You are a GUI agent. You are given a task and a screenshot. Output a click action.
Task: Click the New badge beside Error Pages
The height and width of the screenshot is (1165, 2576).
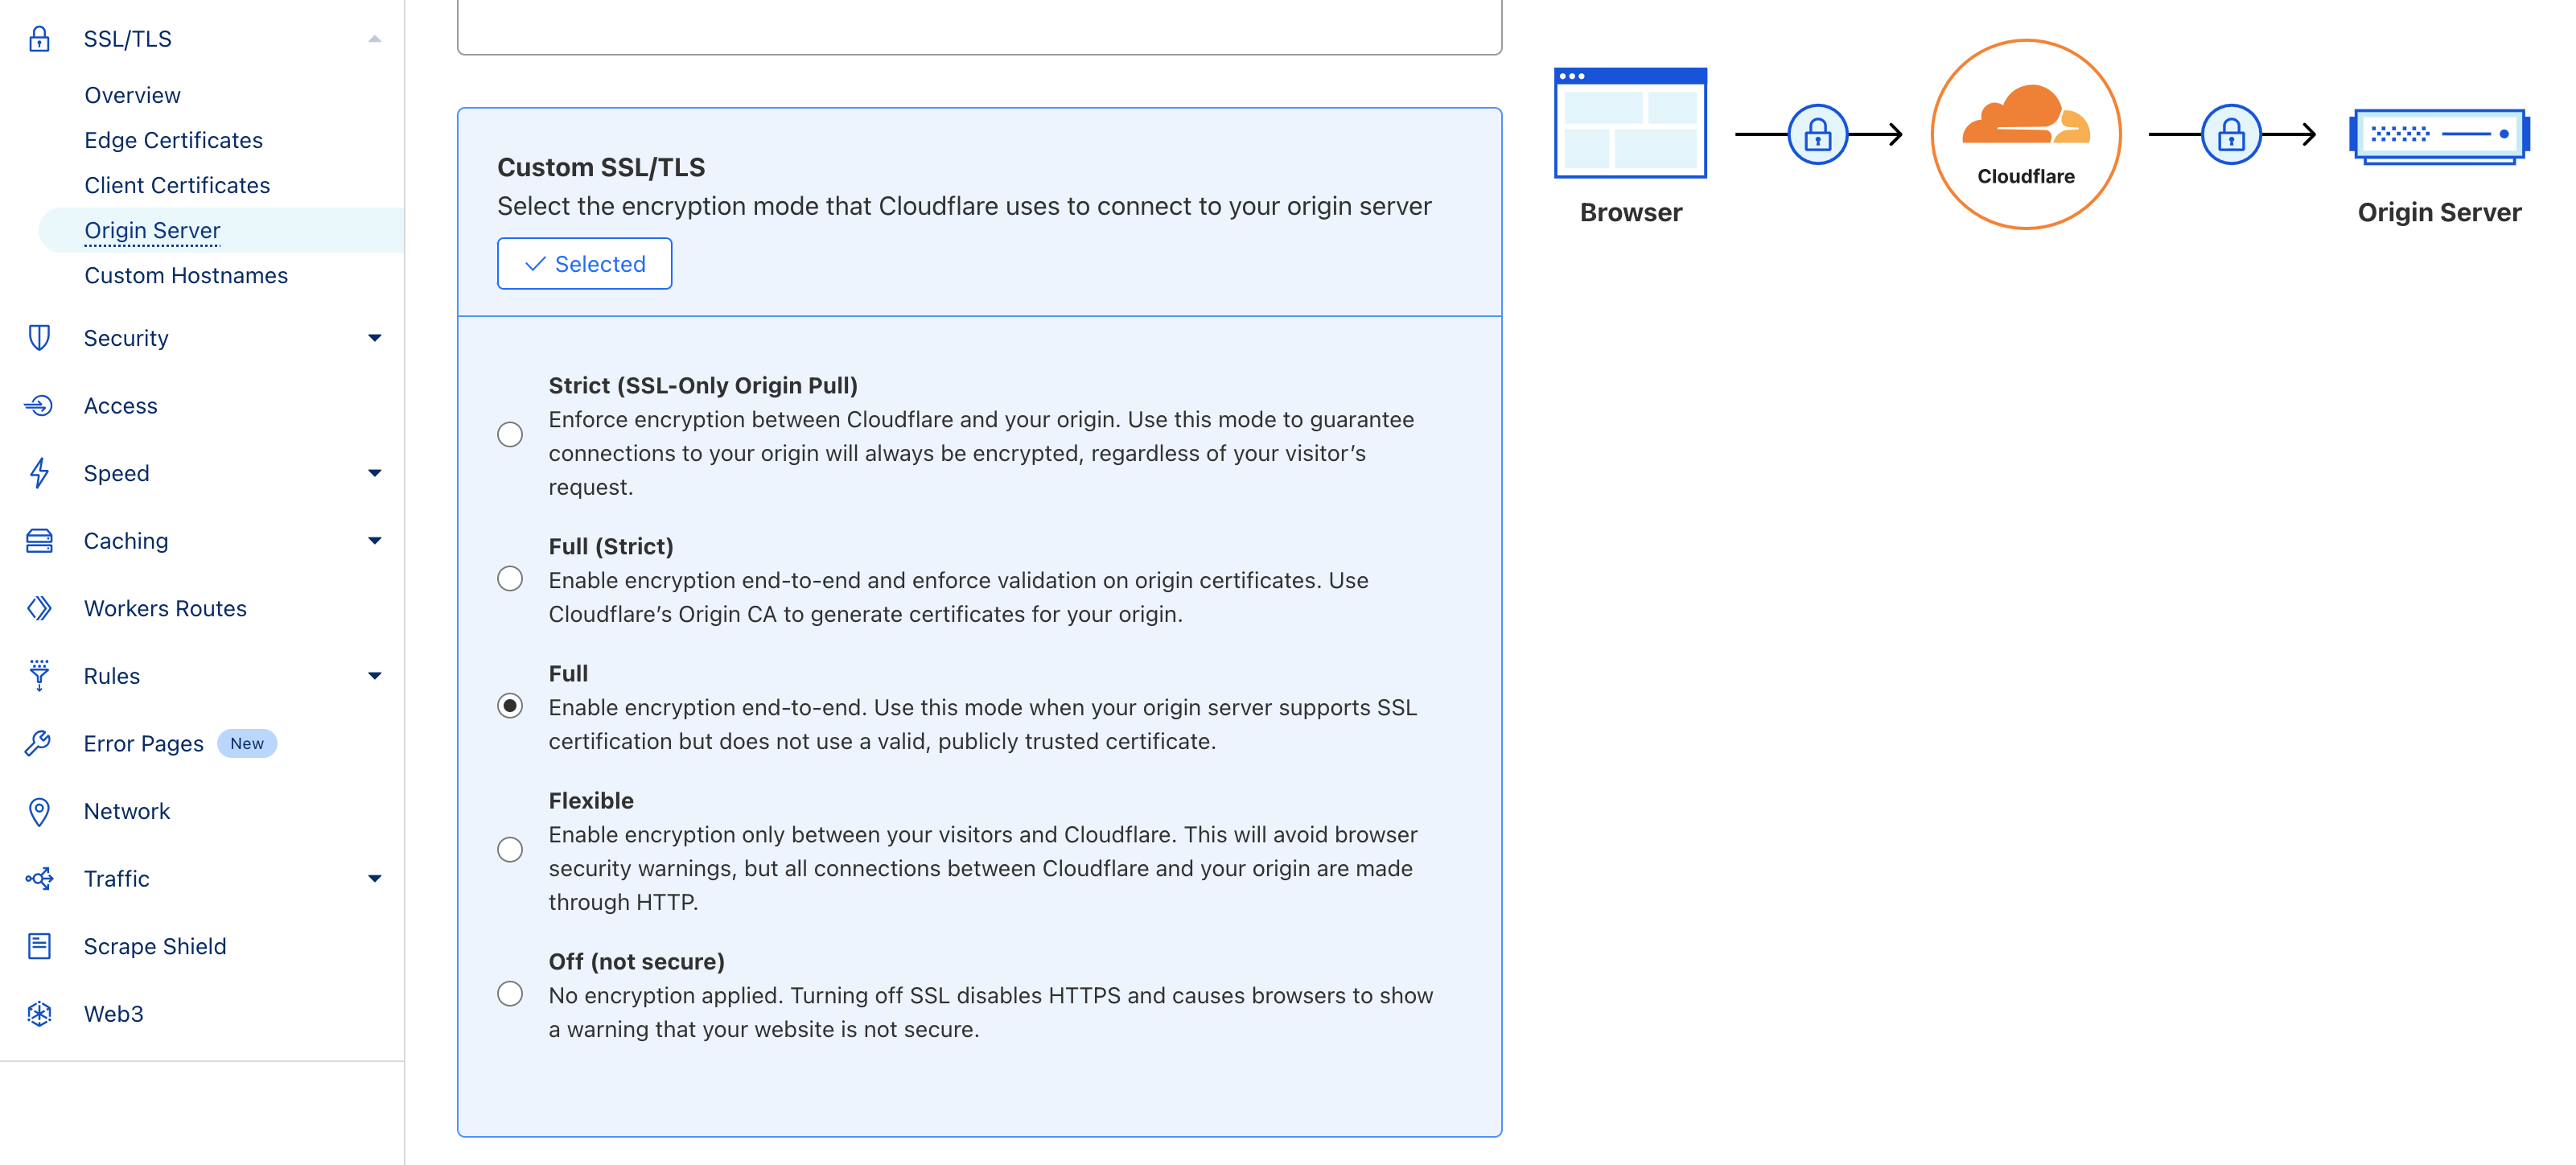point(247,743)
